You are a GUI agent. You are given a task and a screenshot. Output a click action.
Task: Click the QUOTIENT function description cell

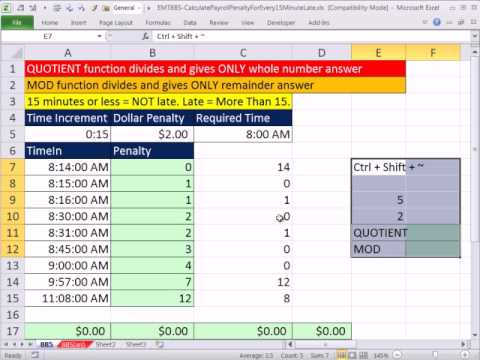tap(215, 69)
